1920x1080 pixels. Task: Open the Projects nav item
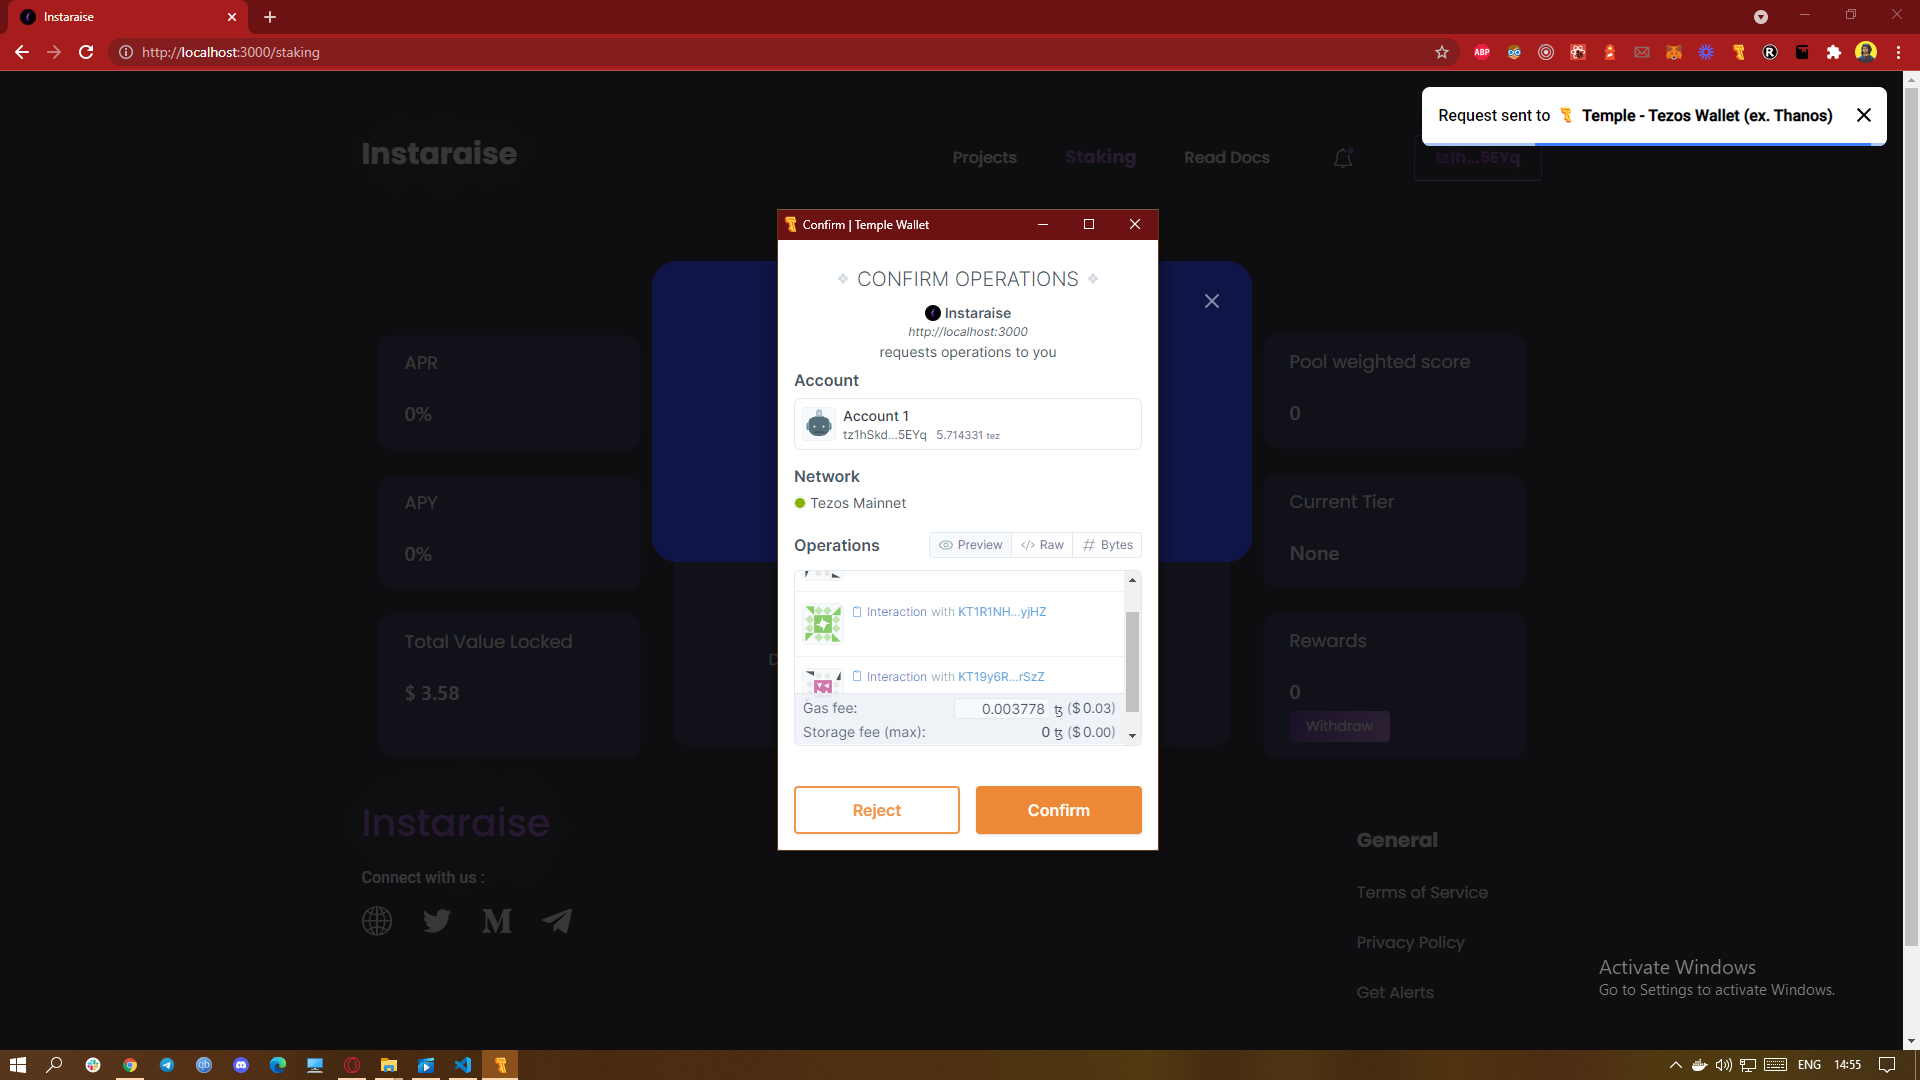[x=984, y=158]
